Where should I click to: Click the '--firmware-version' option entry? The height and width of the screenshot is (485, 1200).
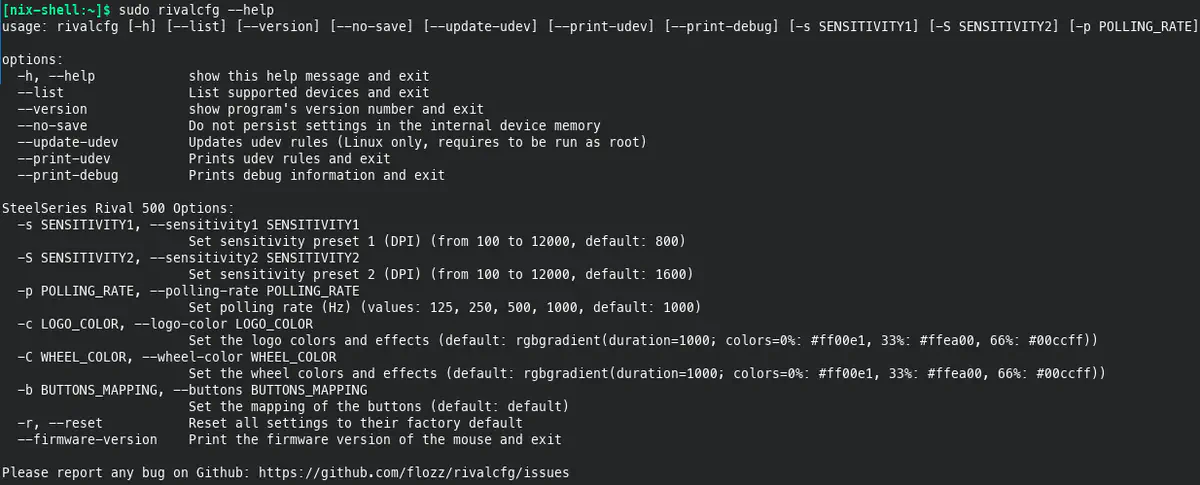(x=87, y=439)
